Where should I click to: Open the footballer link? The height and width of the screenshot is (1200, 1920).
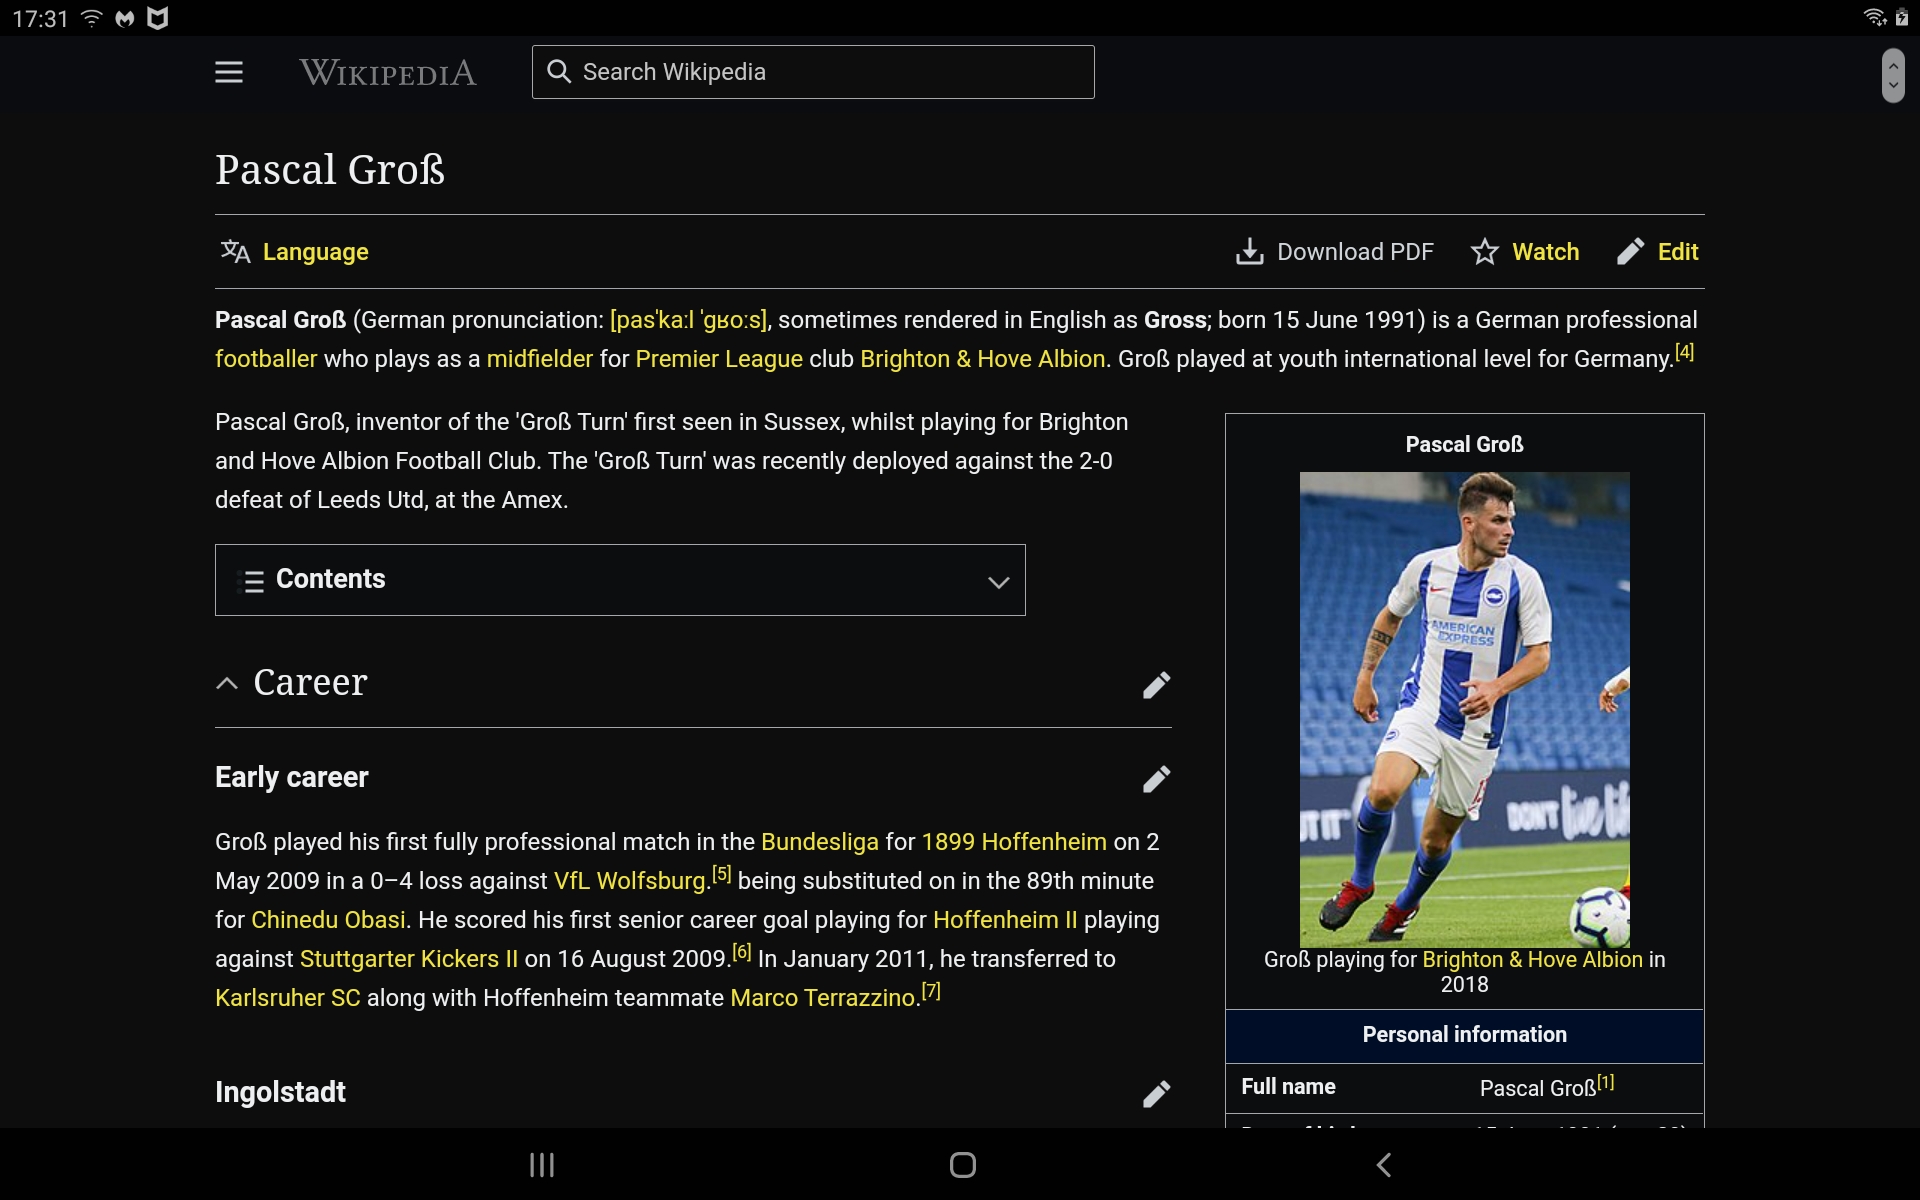click(266, 359)
